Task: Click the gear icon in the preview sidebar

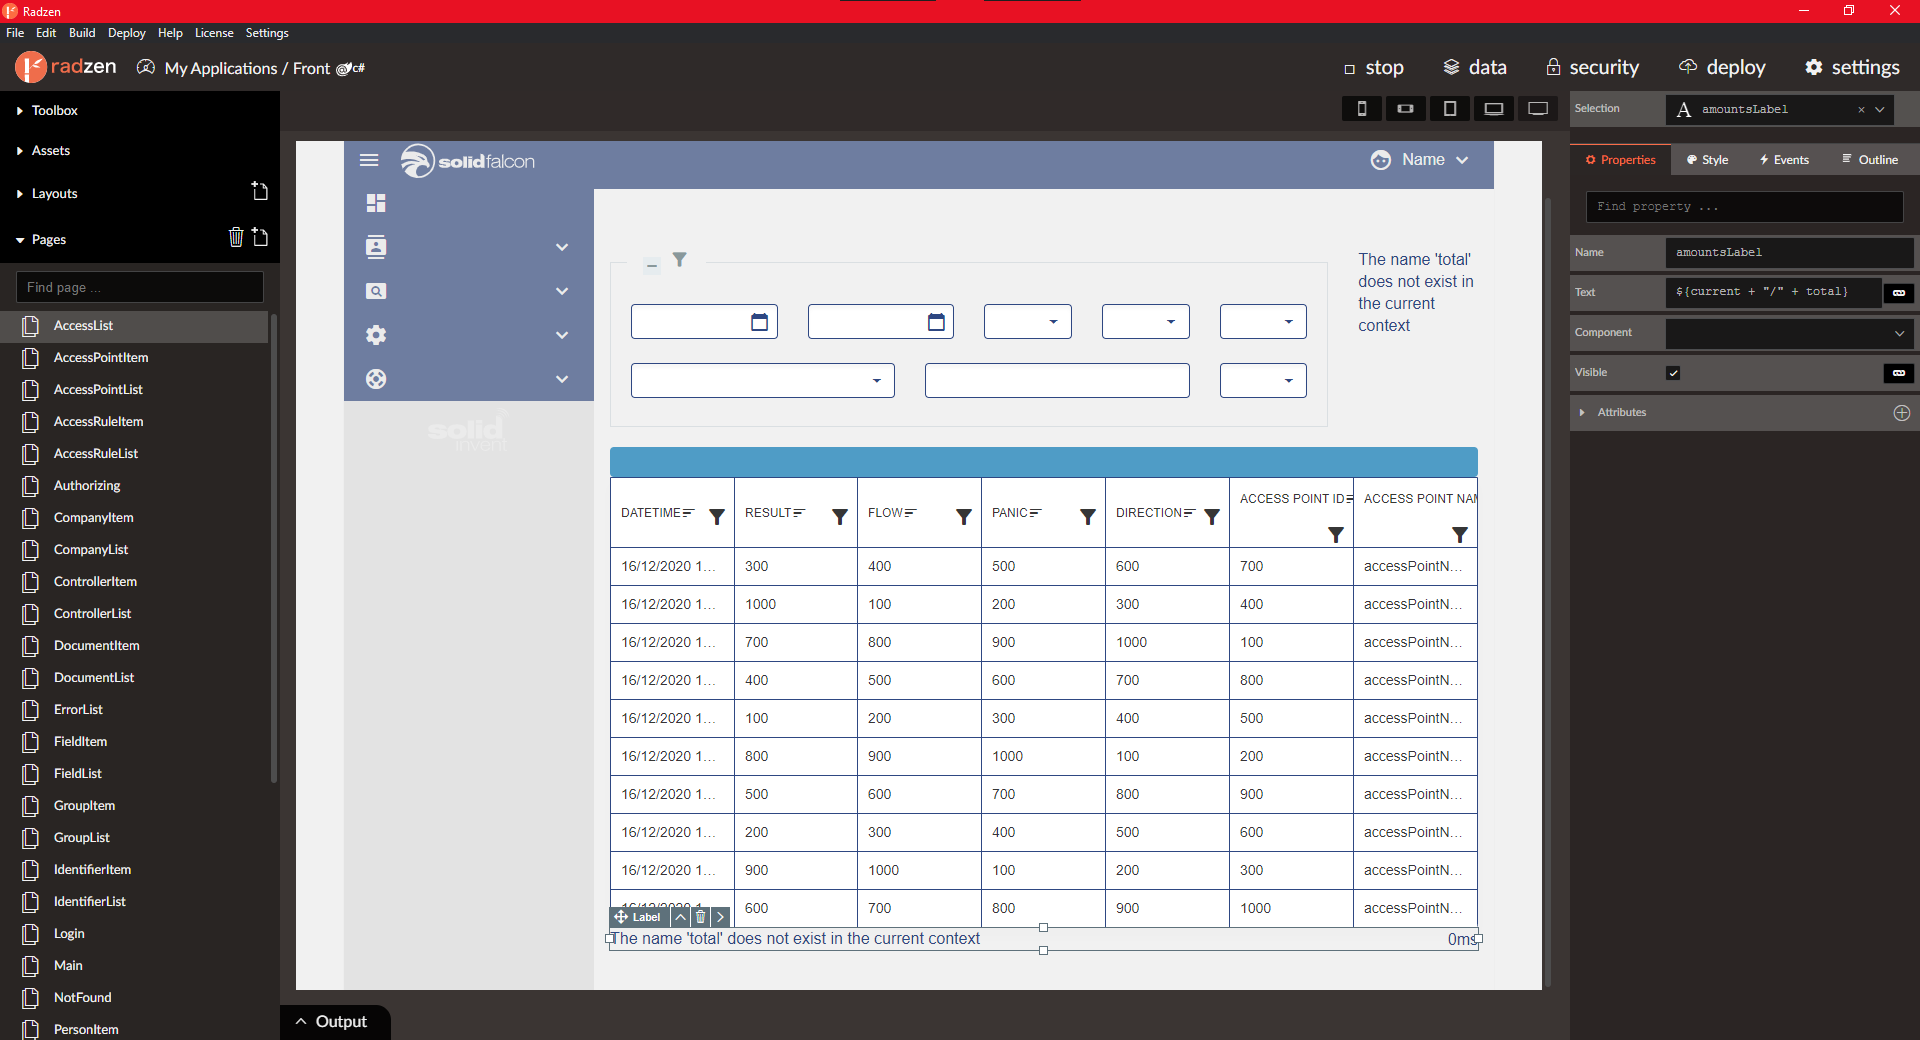Action: tap(376, 335)
